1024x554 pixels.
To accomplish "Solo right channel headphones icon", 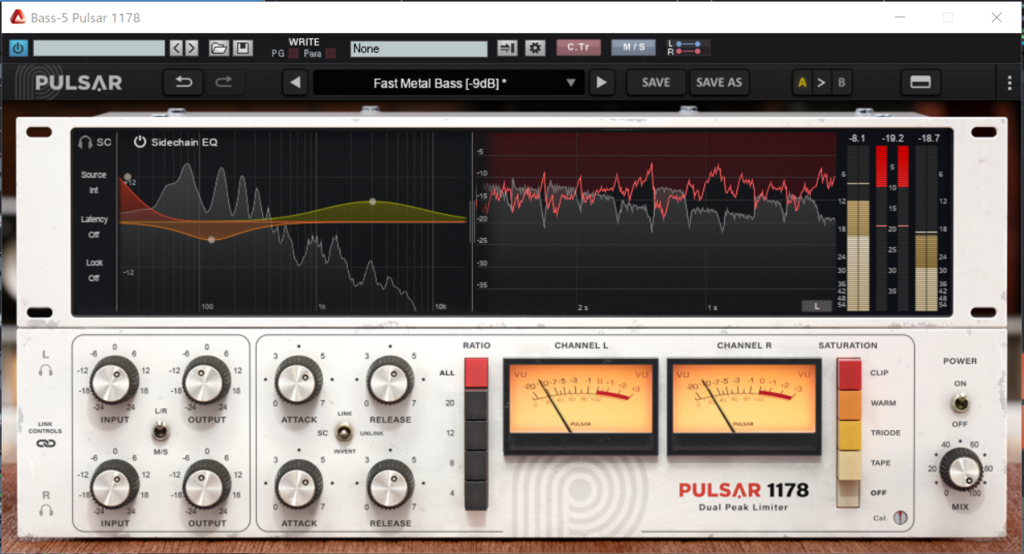I will coord(46,510).
